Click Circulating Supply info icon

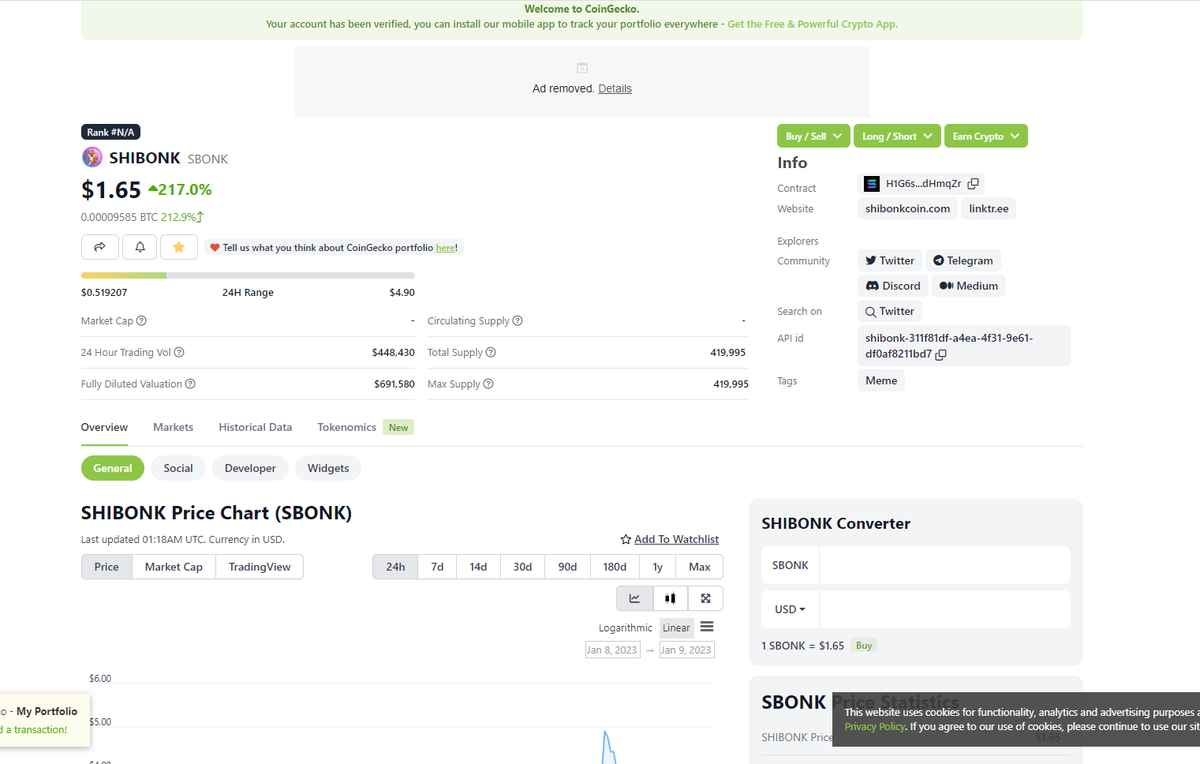point(517,321)
